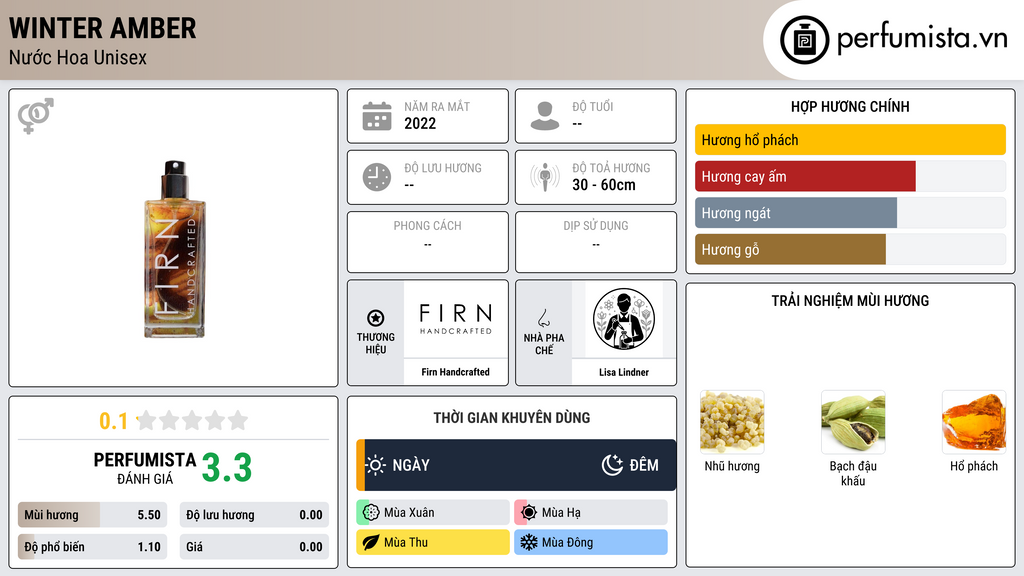Viewport: 1024px width, 576px height.
Task: Click the 30 - 60cm sillage value
Action: [x=604, y=185]
